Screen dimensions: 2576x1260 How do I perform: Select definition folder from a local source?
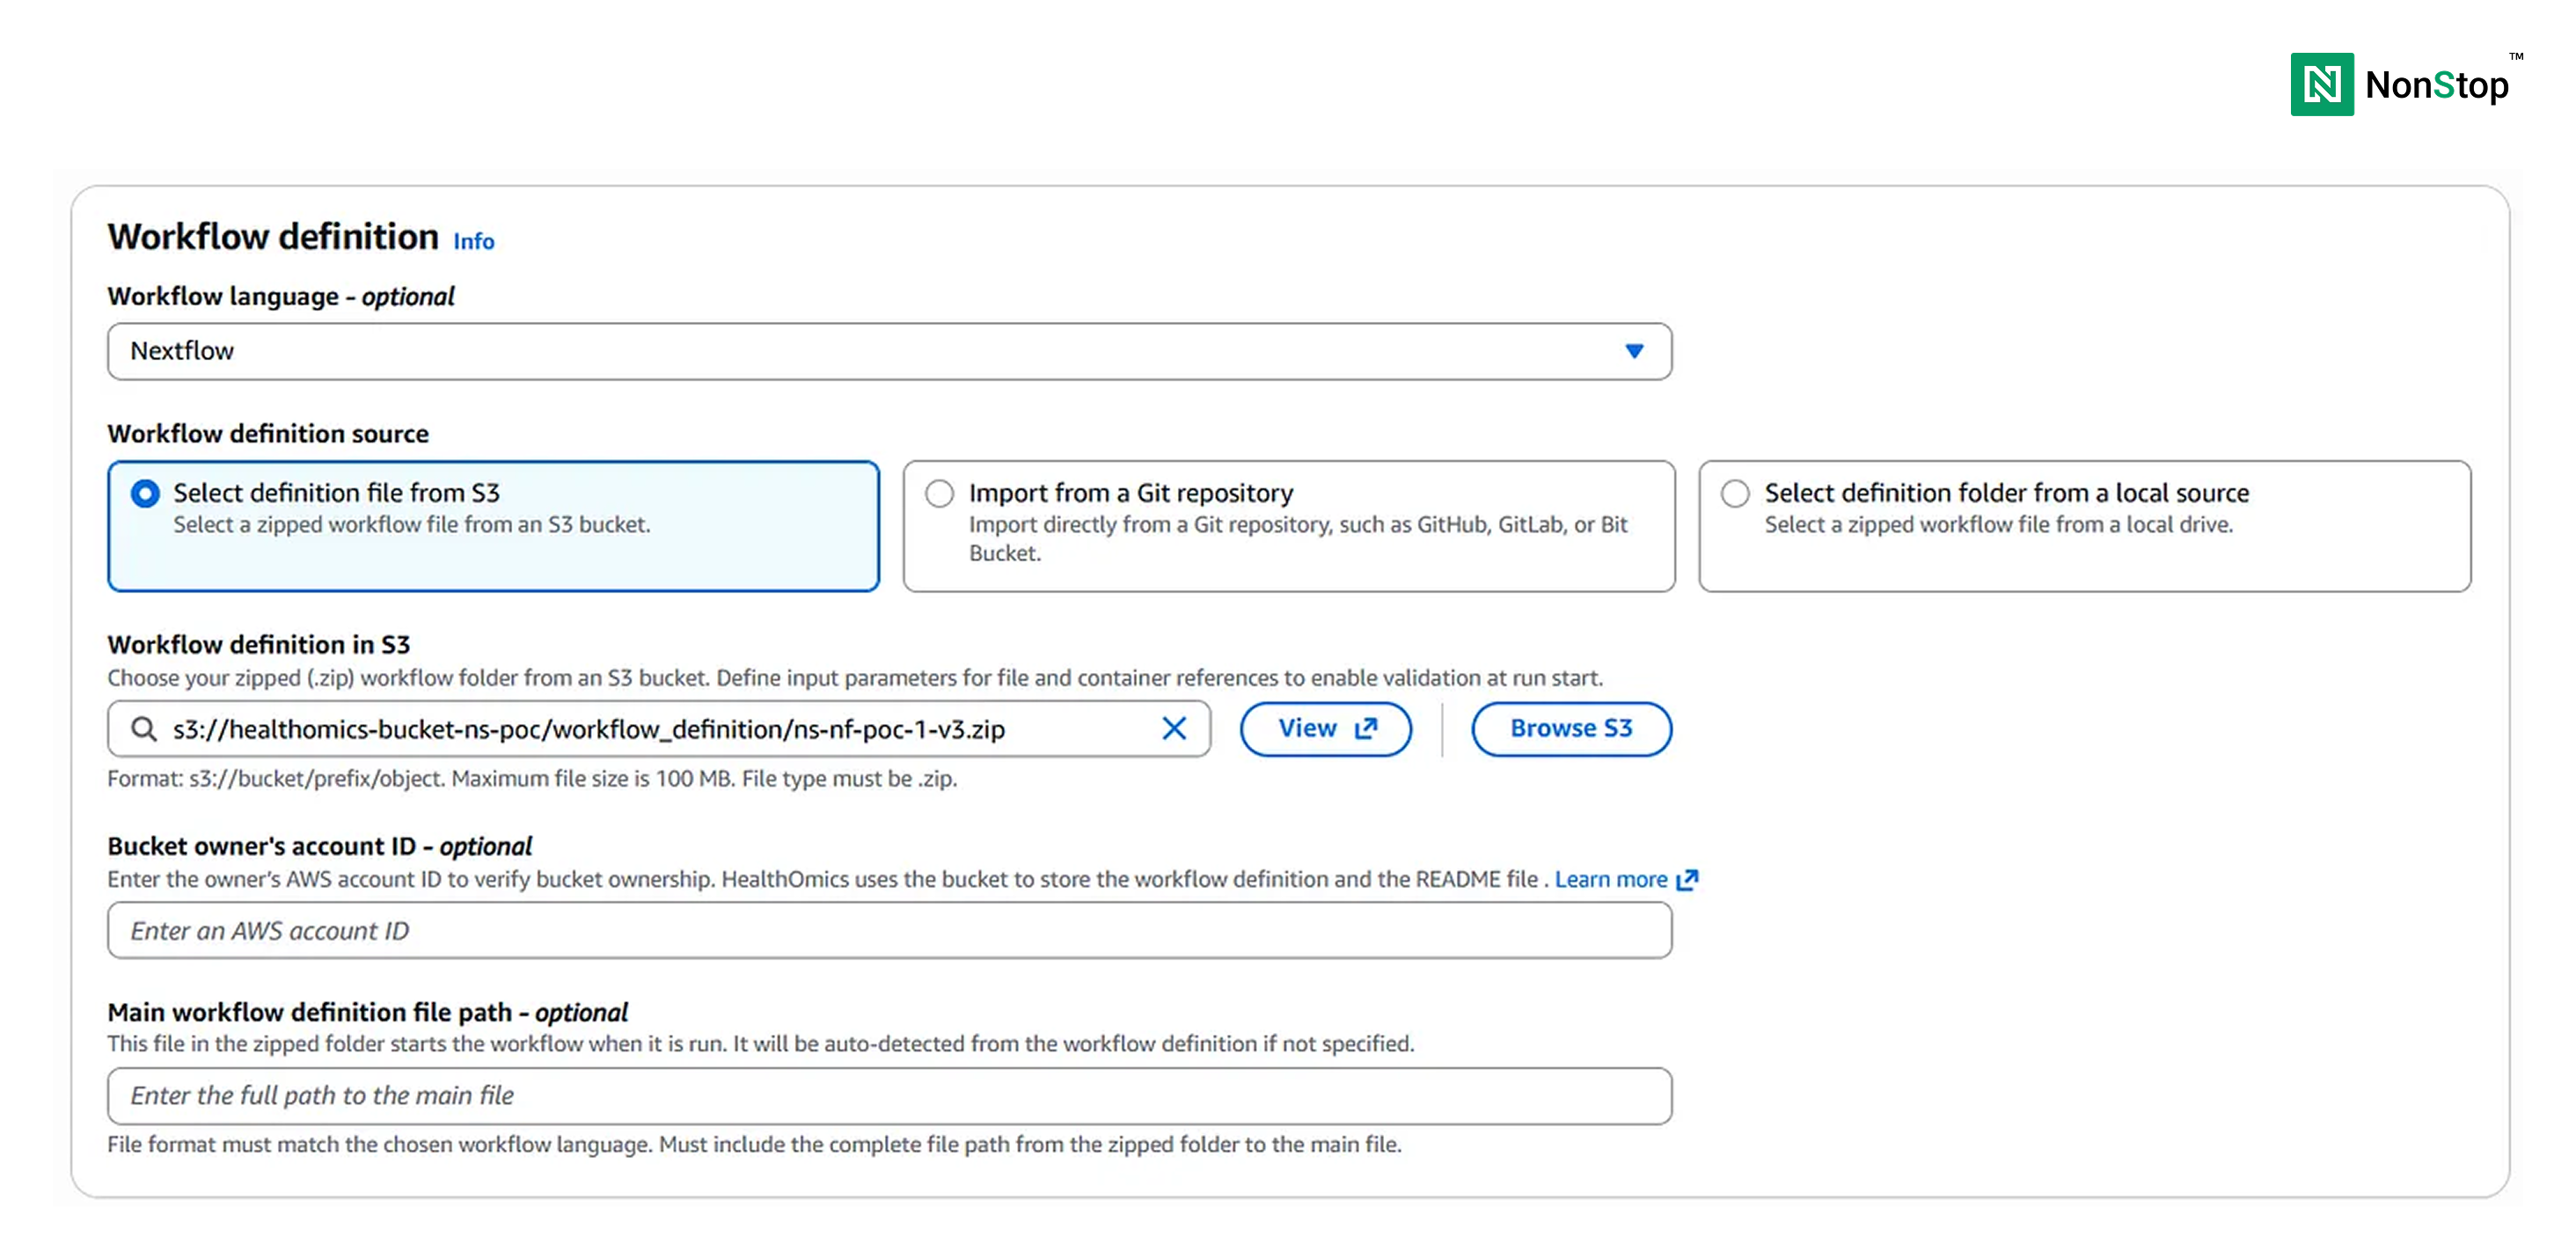[x=1735, y=494]
